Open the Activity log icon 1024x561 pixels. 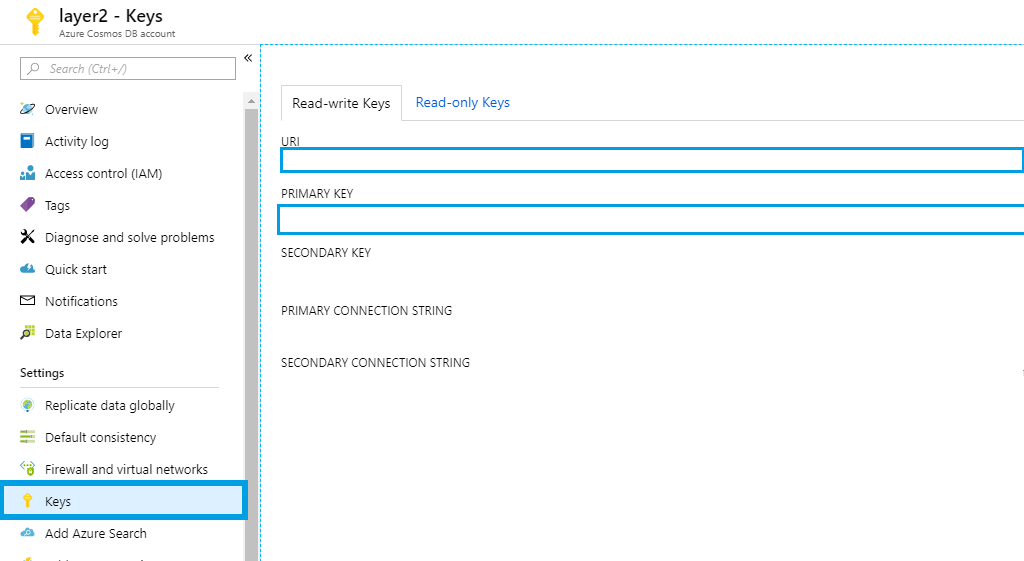tap(28, 141)
